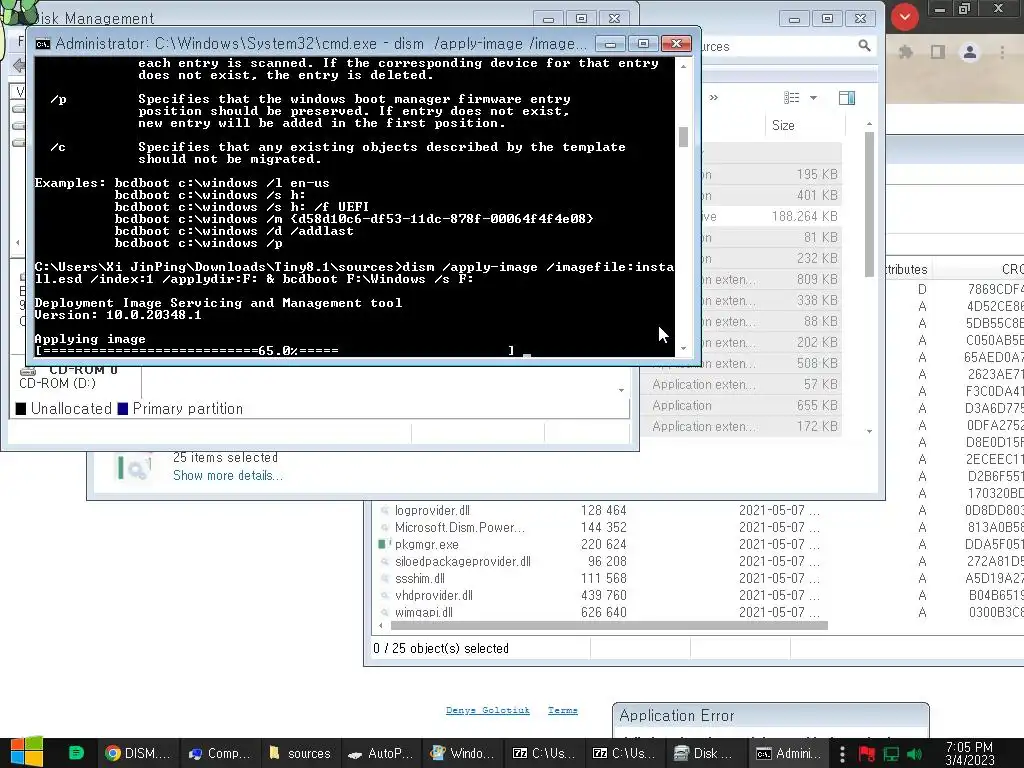Click the 0 / 25 object(s) selected status
Viewport: 1024px width, 768px height.
[441, 648]
